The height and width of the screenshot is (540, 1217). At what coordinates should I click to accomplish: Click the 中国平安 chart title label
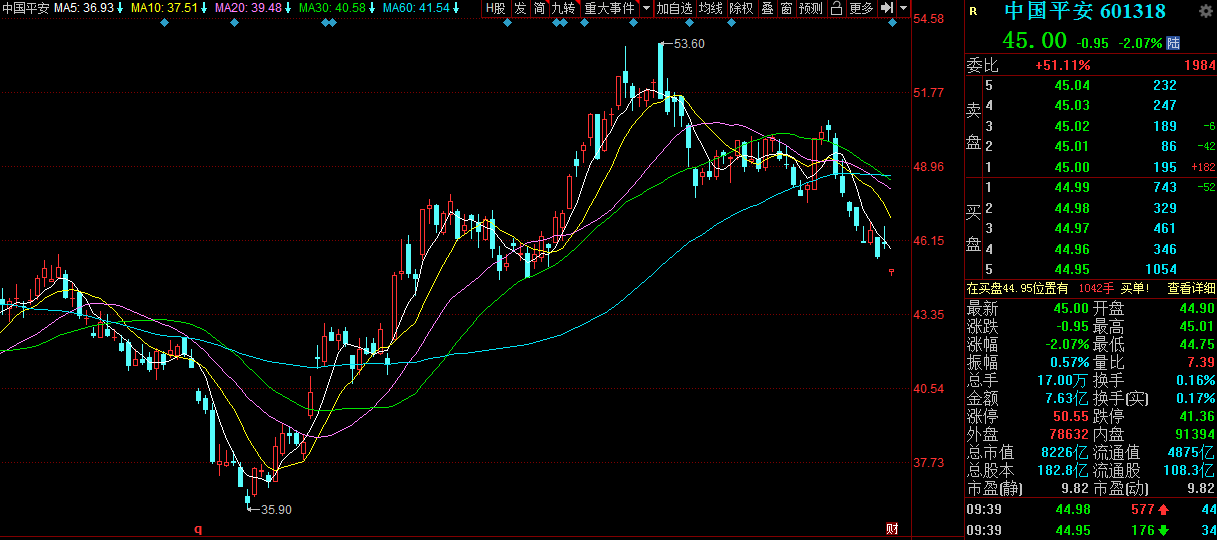point(25,8)
